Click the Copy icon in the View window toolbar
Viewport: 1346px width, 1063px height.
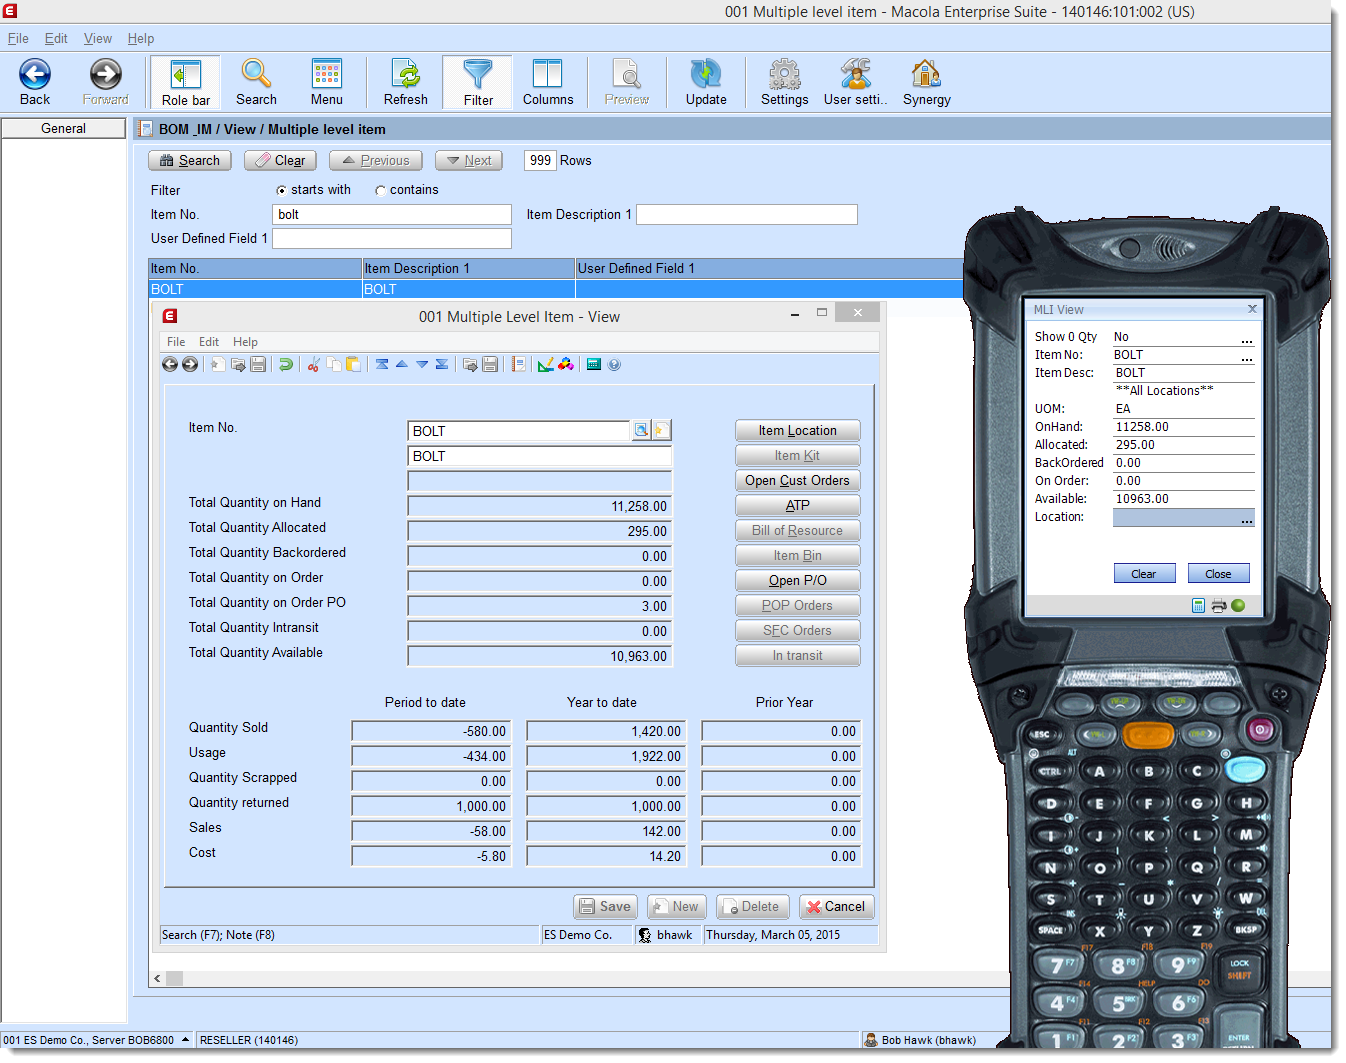point(334,365)
